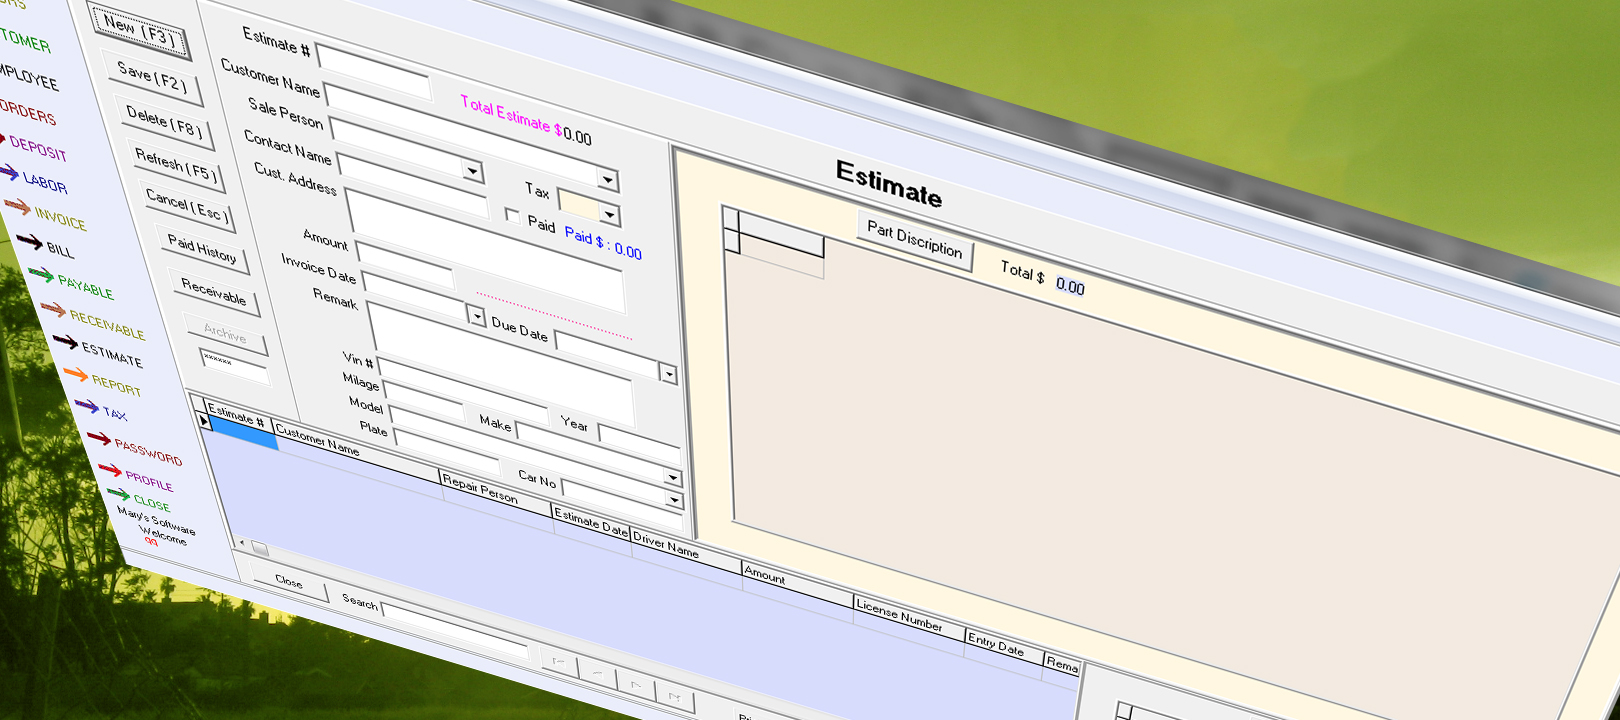Click the black arrow icon next to BILL
The width and height of the screenshot is (1620, 720).
[x=29, y=241]
